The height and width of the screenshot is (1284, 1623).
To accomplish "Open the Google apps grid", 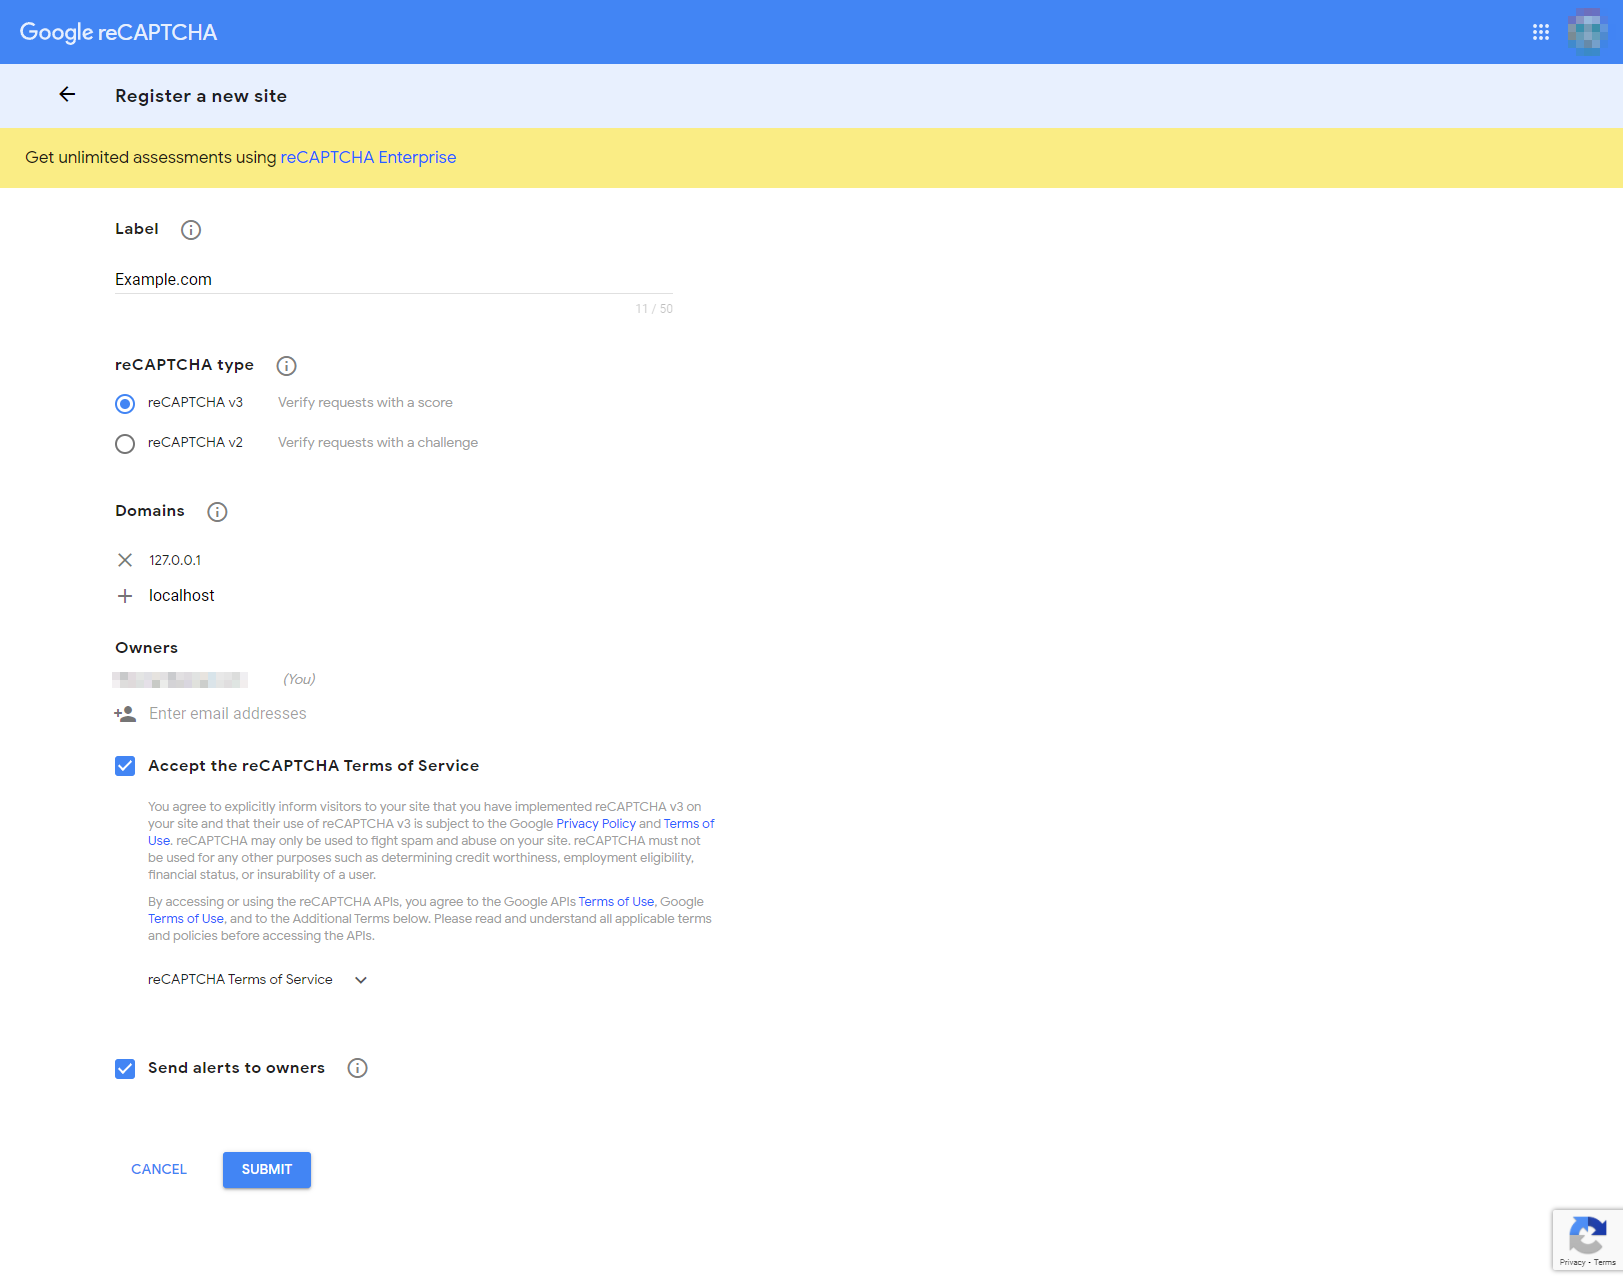I will tap(1541, 32).
